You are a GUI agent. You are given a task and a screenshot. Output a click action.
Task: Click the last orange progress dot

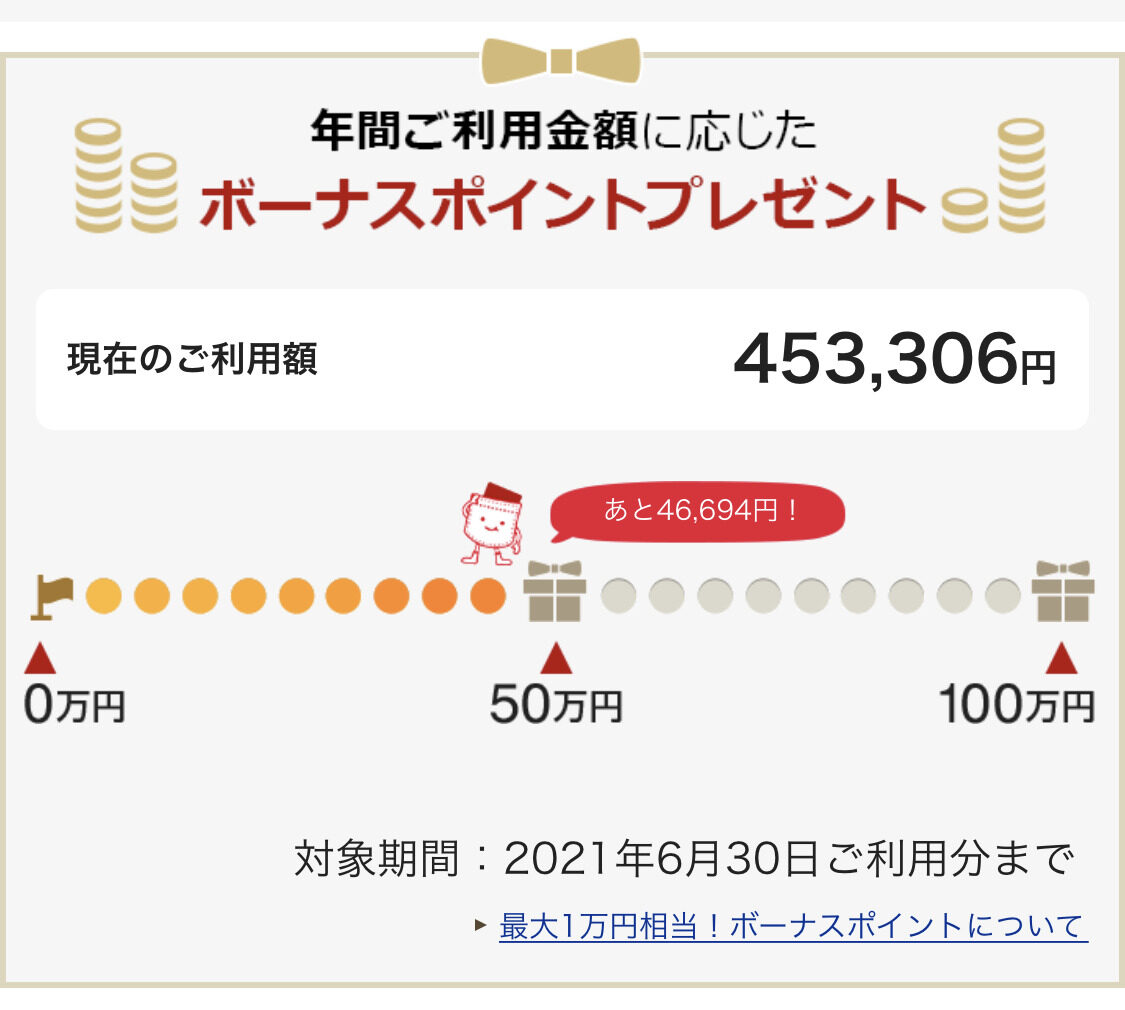tap(488, 596)
